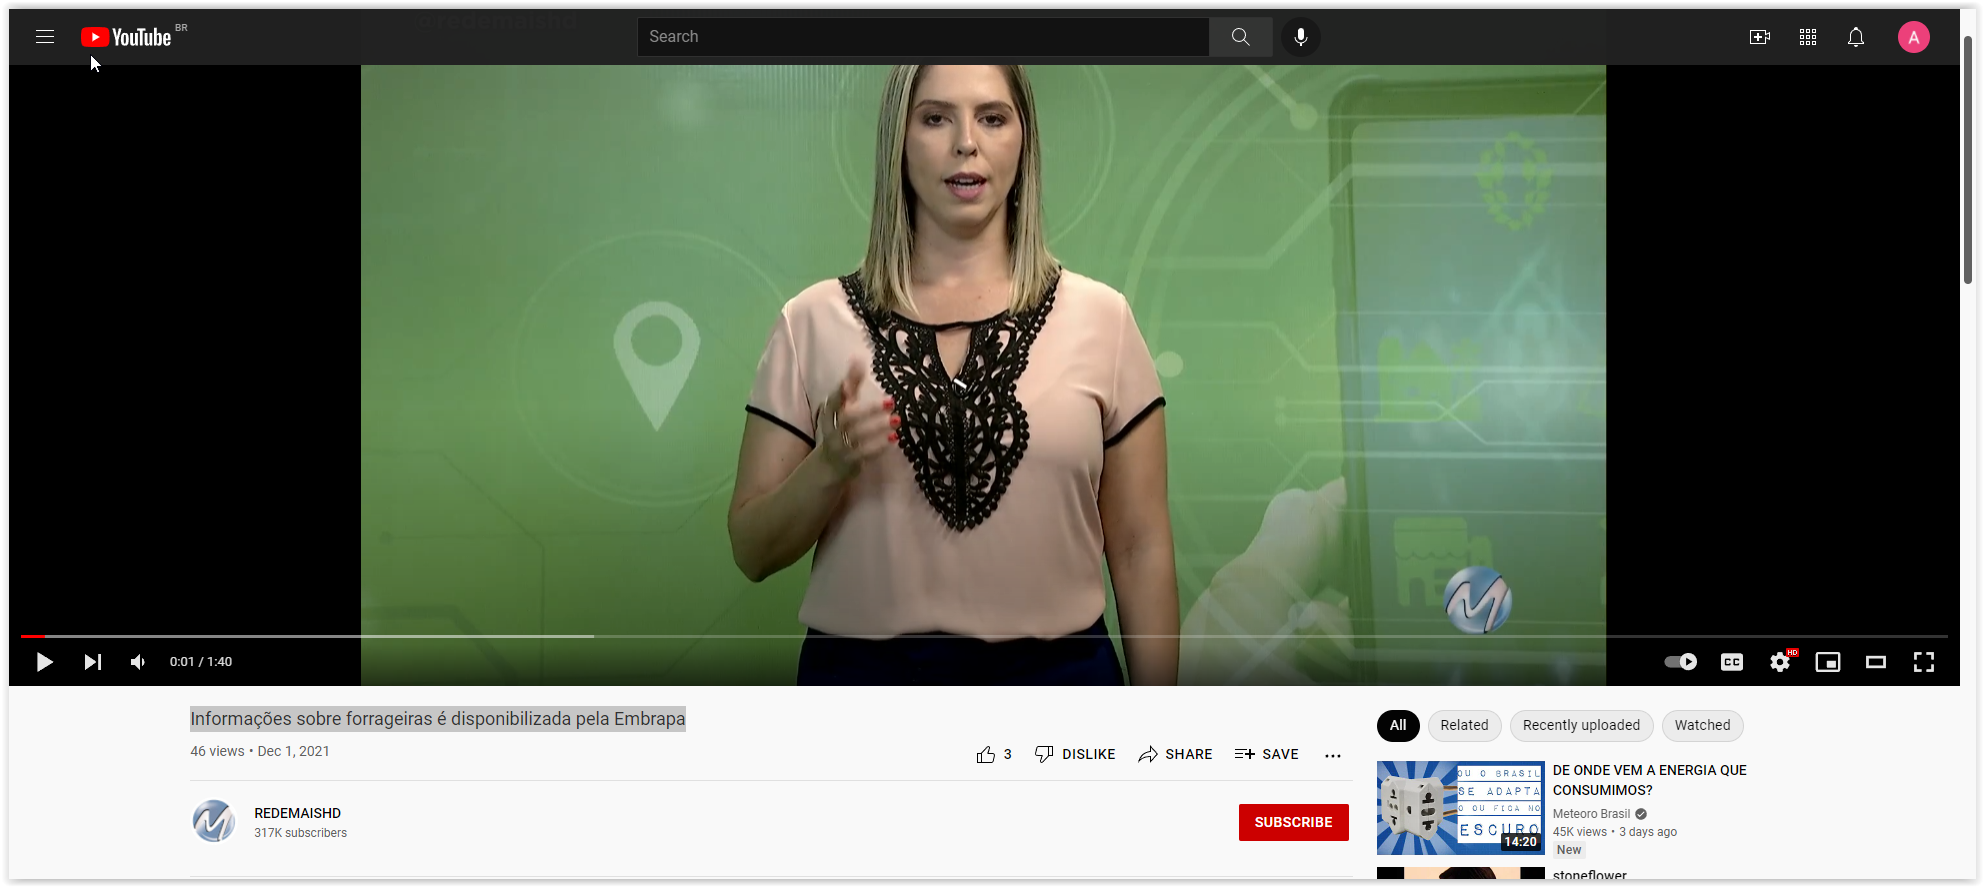Select the Recently uploaded chip
1984x887 pixels.
1581,725
